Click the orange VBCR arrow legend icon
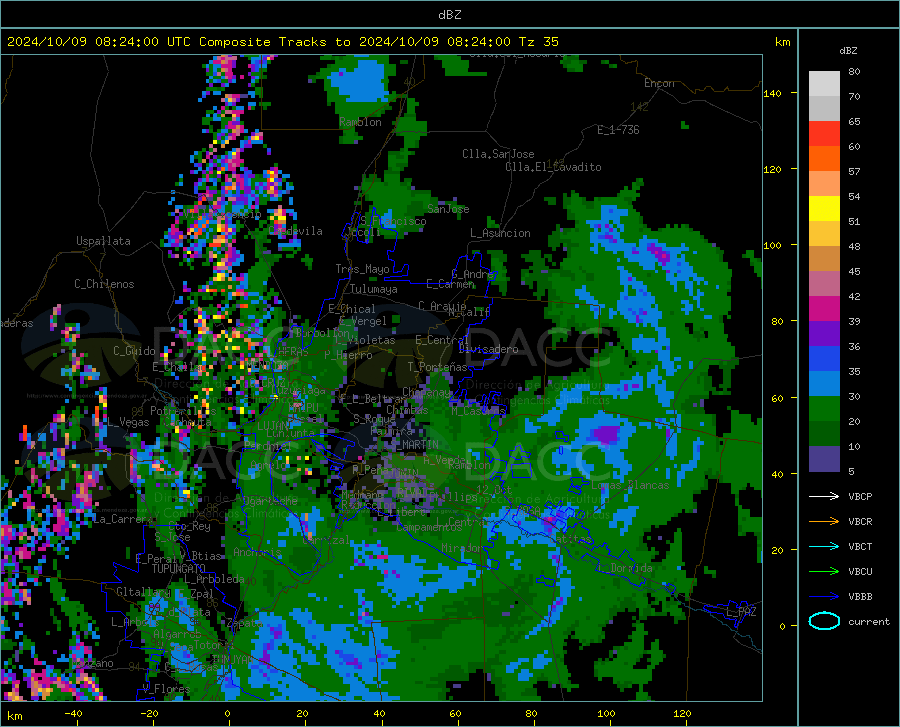Screen dimensions: 900x727 coord(824,522)
